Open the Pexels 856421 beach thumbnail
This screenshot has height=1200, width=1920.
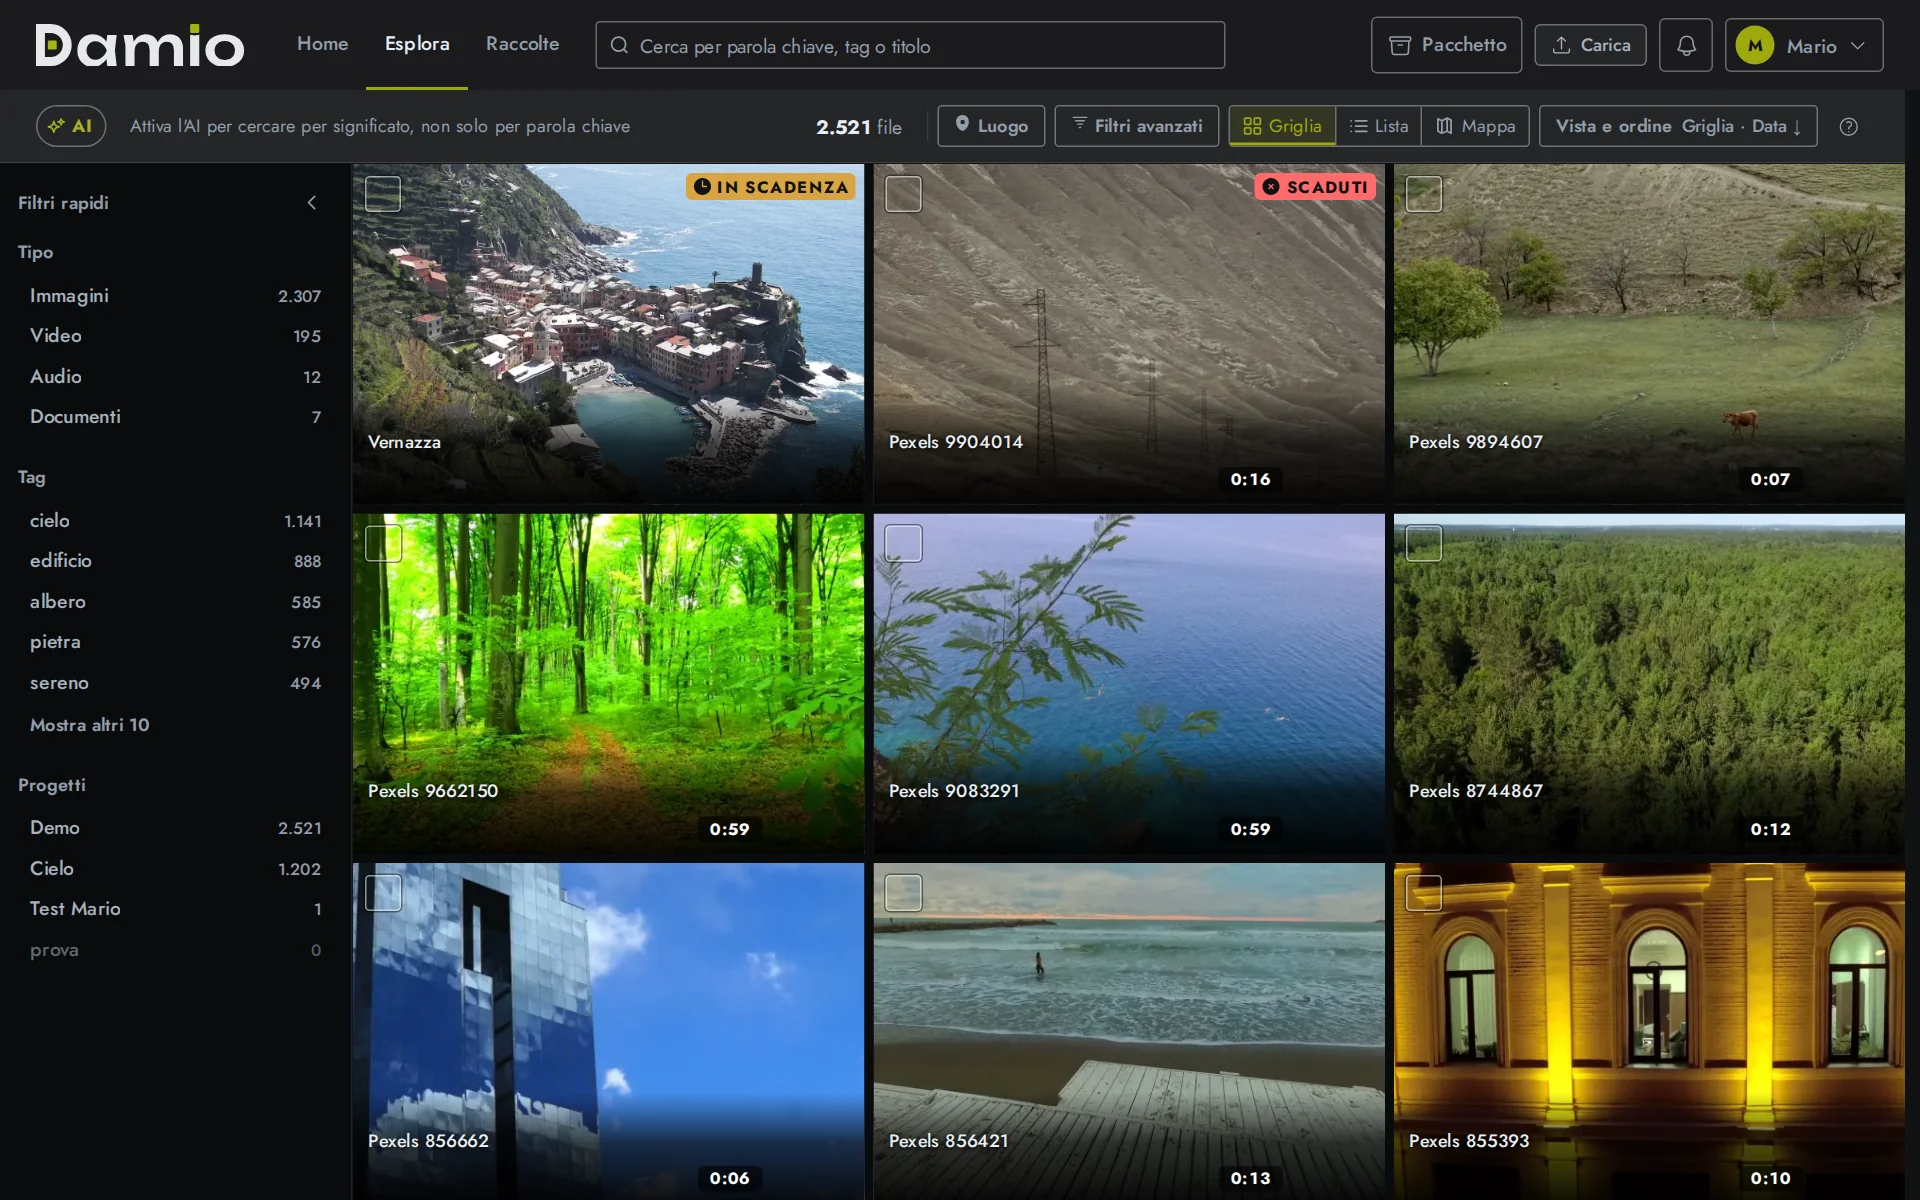click(x=1129, y=1031)
